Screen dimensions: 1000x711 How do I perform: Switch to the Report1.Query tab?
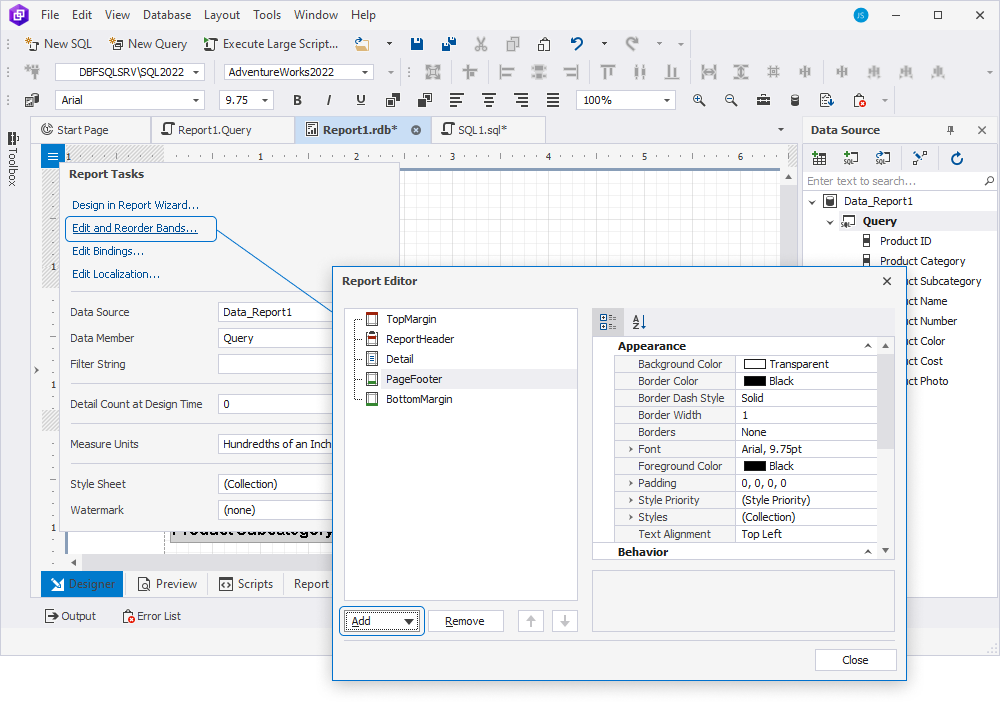click(223, 130)
